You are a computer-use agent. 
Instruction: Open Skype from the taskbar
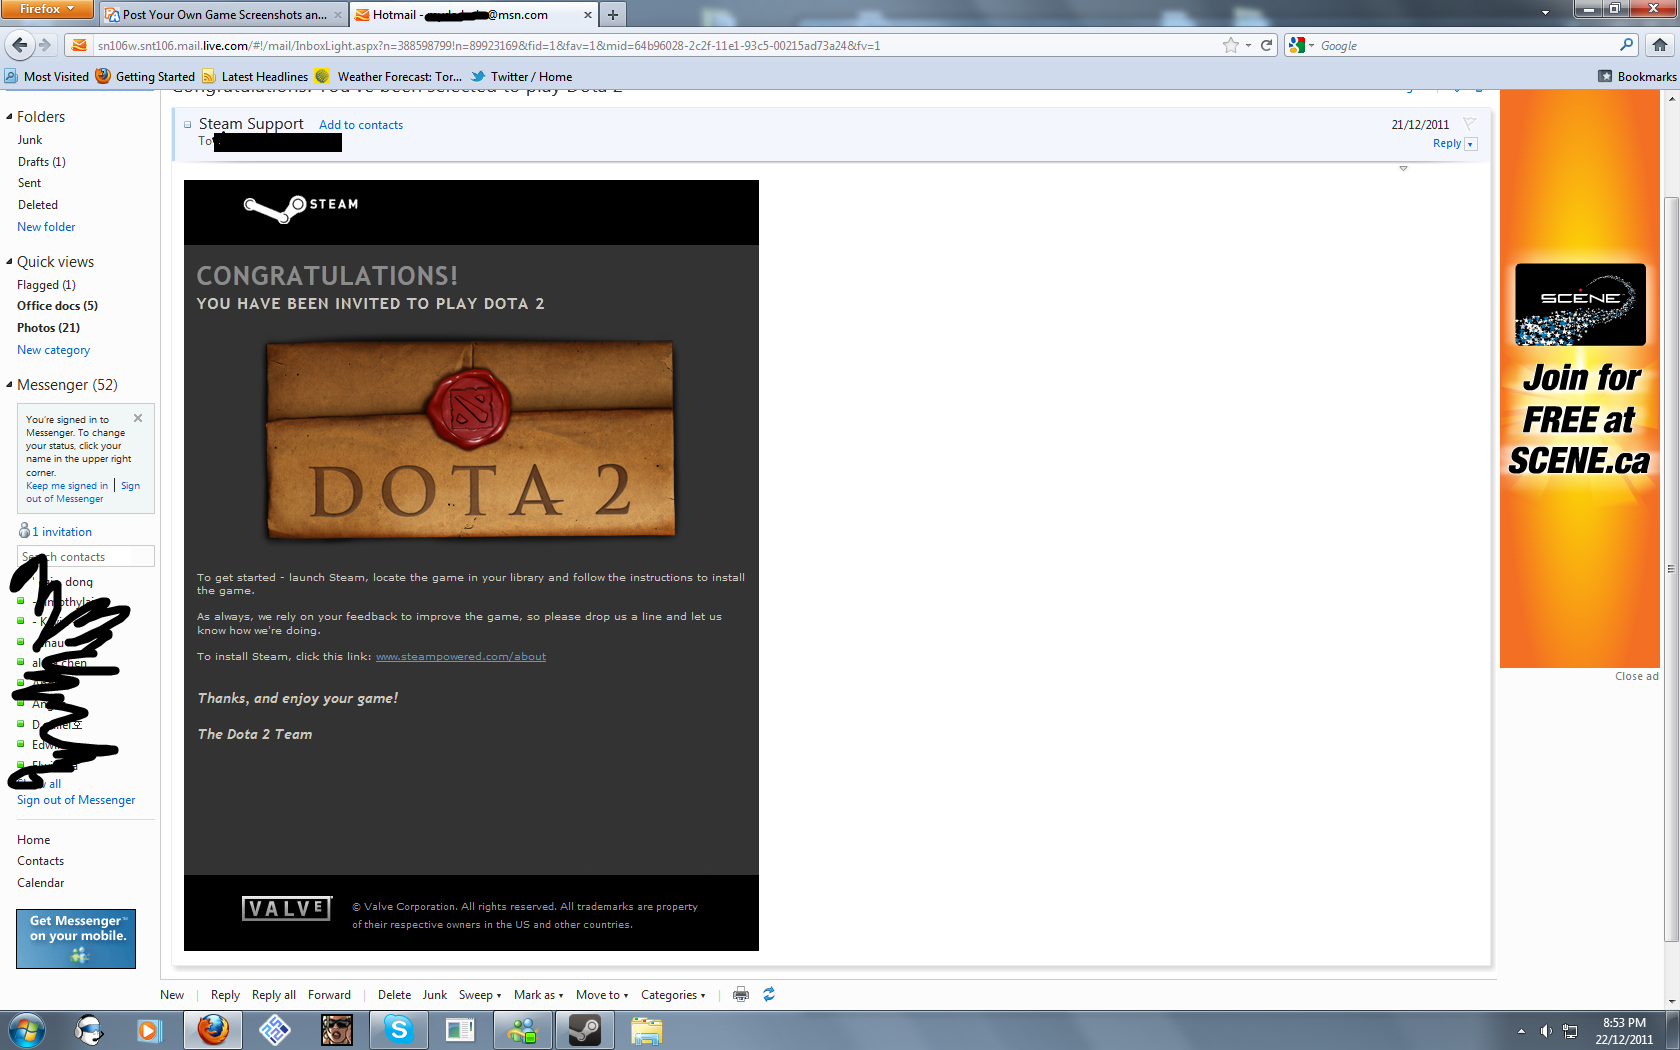pos(398,1030)
